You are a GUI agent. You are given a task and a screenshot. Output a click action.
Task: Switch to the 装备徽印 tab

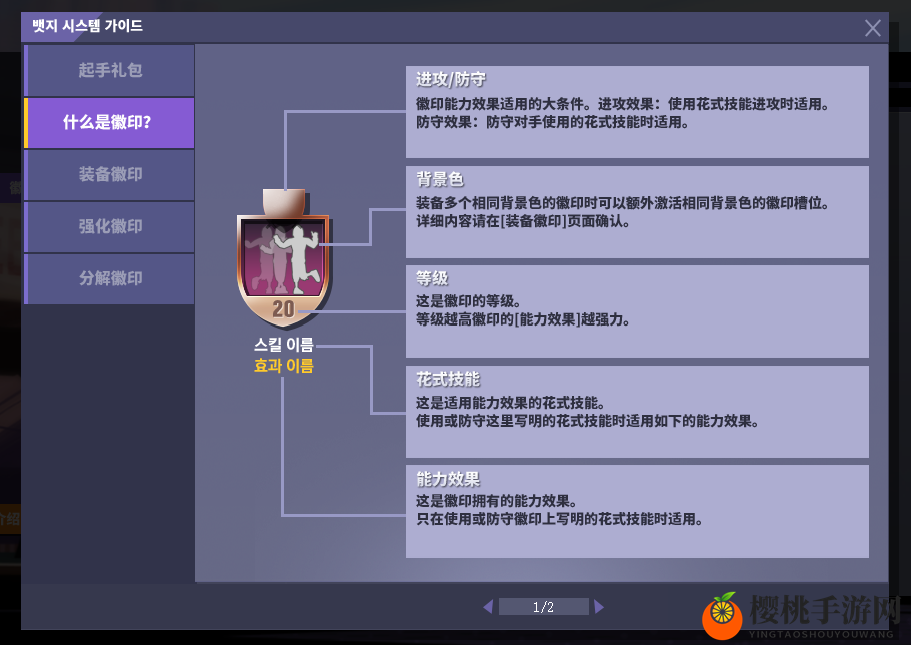109,174
